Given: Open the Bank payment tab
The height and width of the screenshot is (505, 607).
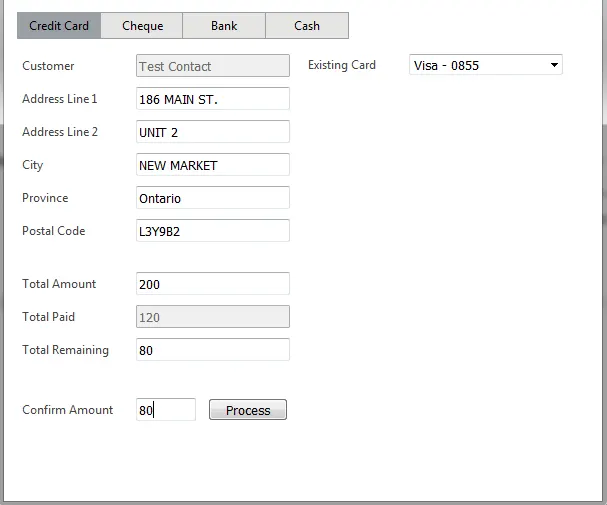Looking at the screenshot, I should point(224,26).
